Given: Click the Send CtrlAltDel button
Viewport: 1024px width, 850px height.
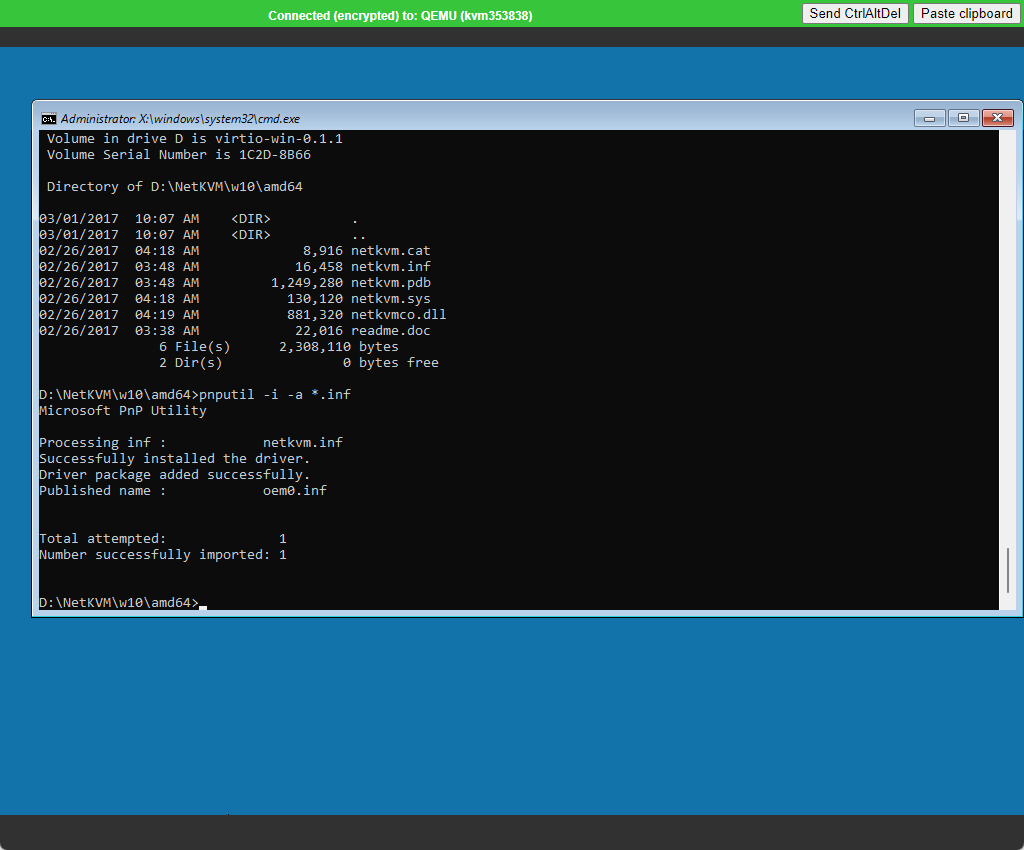Looking at the screenshot, I should 855,14.
